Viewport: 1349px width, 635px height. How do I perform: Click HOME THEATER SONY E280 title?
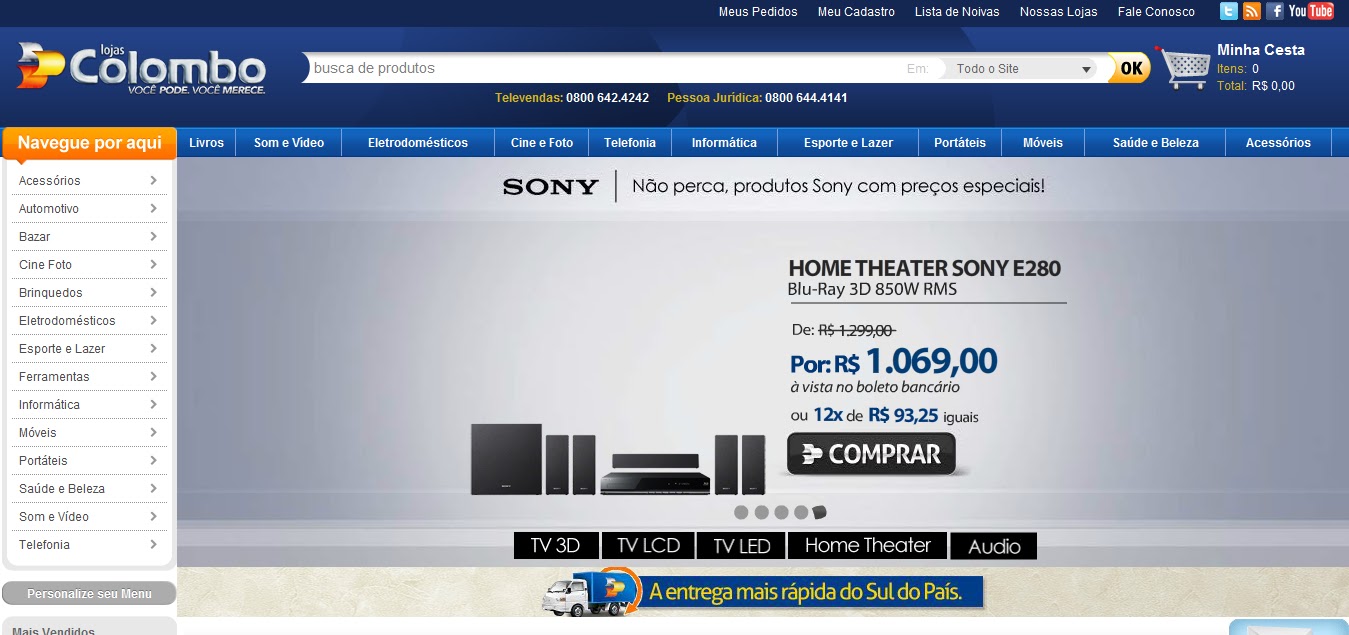pyautogui.click(x=925, y=268)
